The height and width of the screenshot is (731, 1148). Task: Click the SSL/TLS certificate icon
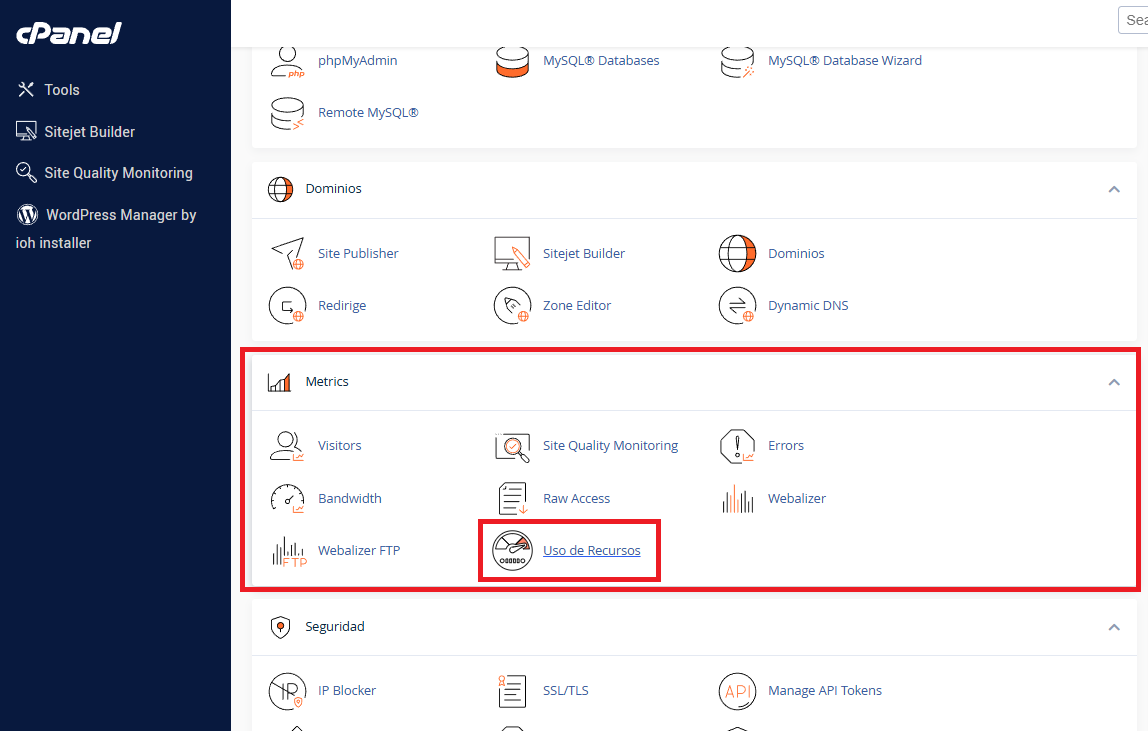(x=512, y=691)
